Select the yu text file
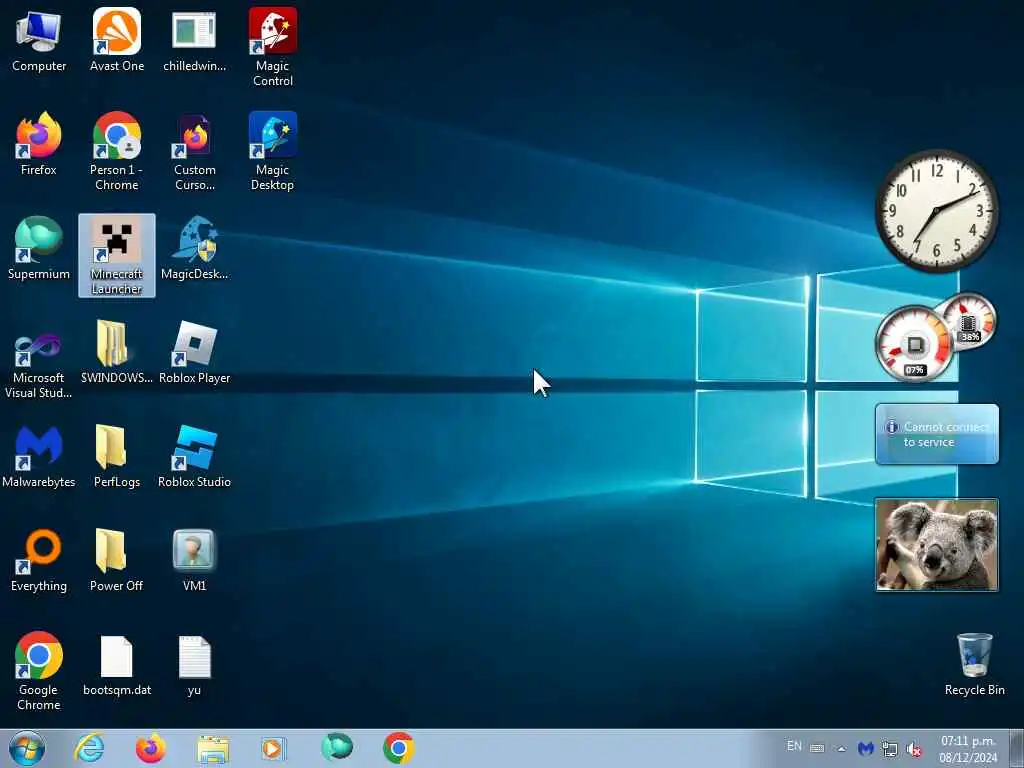This screenshot has width=1024, height=768. (x=195, y=665)
